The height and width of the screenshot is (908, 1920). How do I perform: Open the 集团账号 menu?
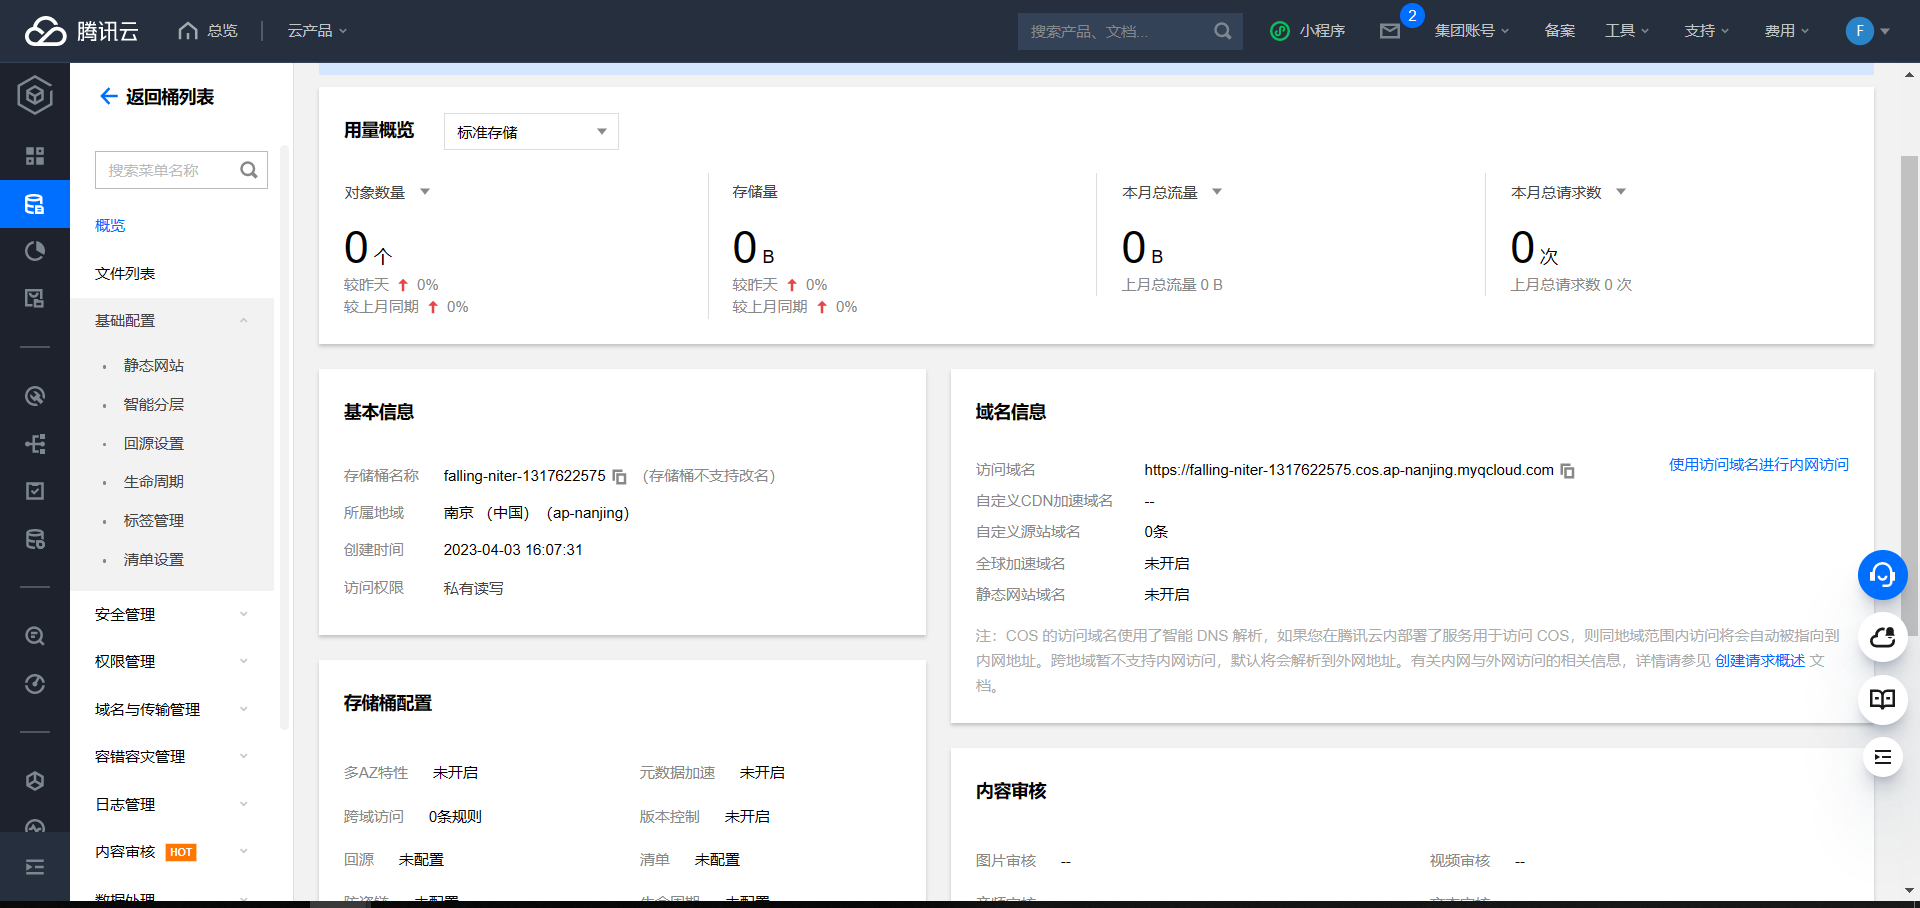coord(1472,31)
